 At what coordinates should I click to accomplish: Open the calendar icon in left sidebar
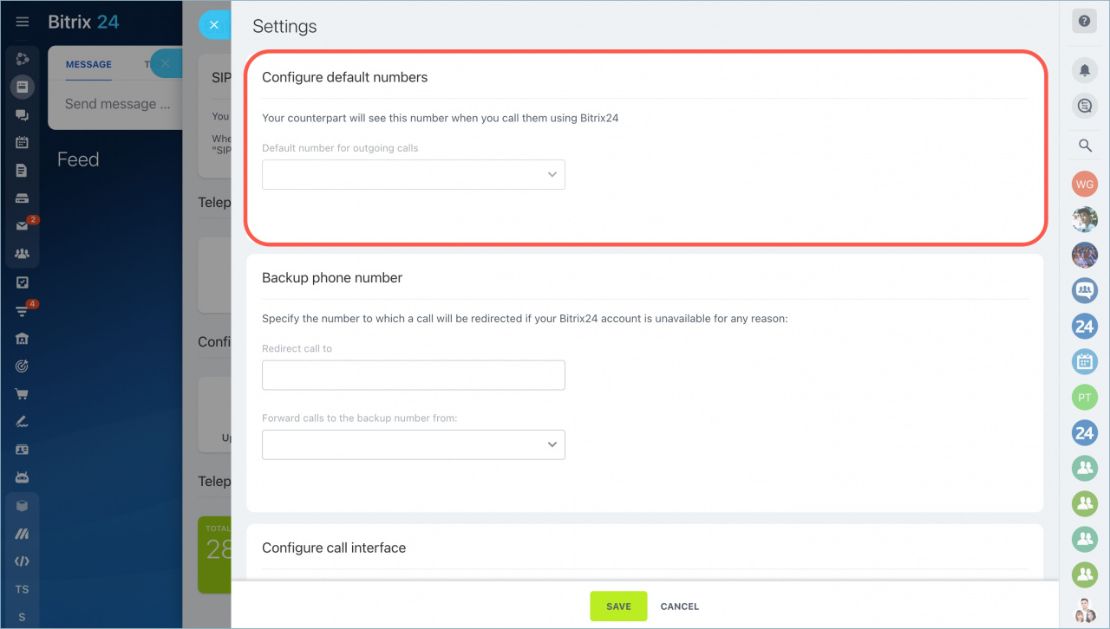tap(22, 142)
